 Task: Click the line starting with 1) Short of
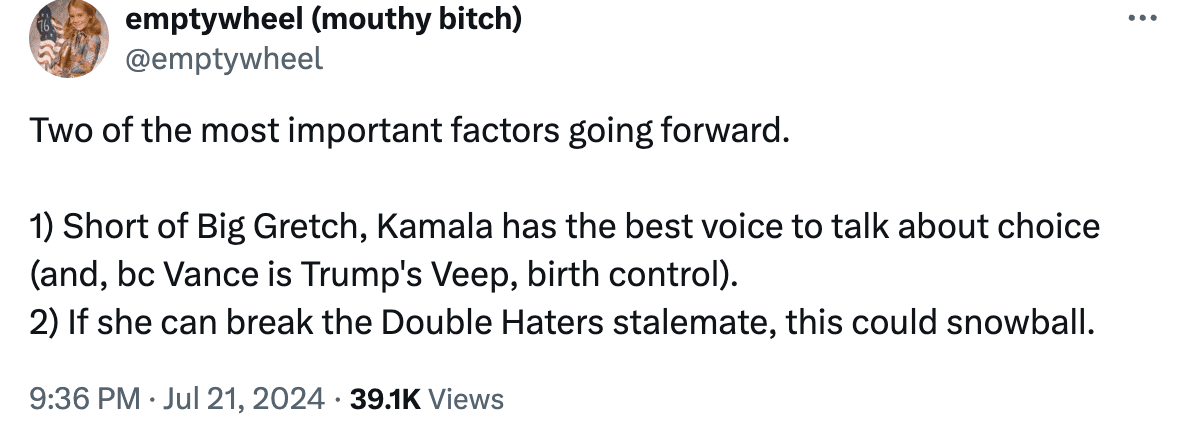(565, 227)
